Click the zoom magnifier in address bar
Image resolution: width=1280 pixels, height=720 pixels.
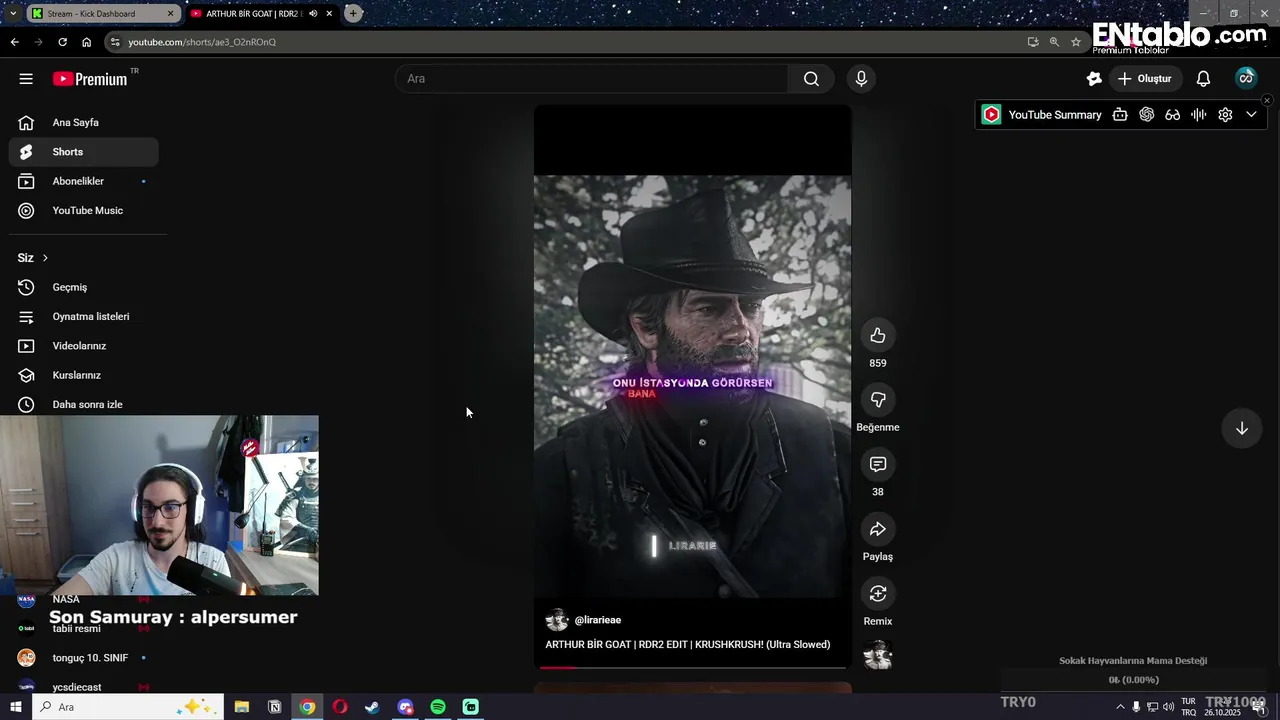(x=1054, y=42)
